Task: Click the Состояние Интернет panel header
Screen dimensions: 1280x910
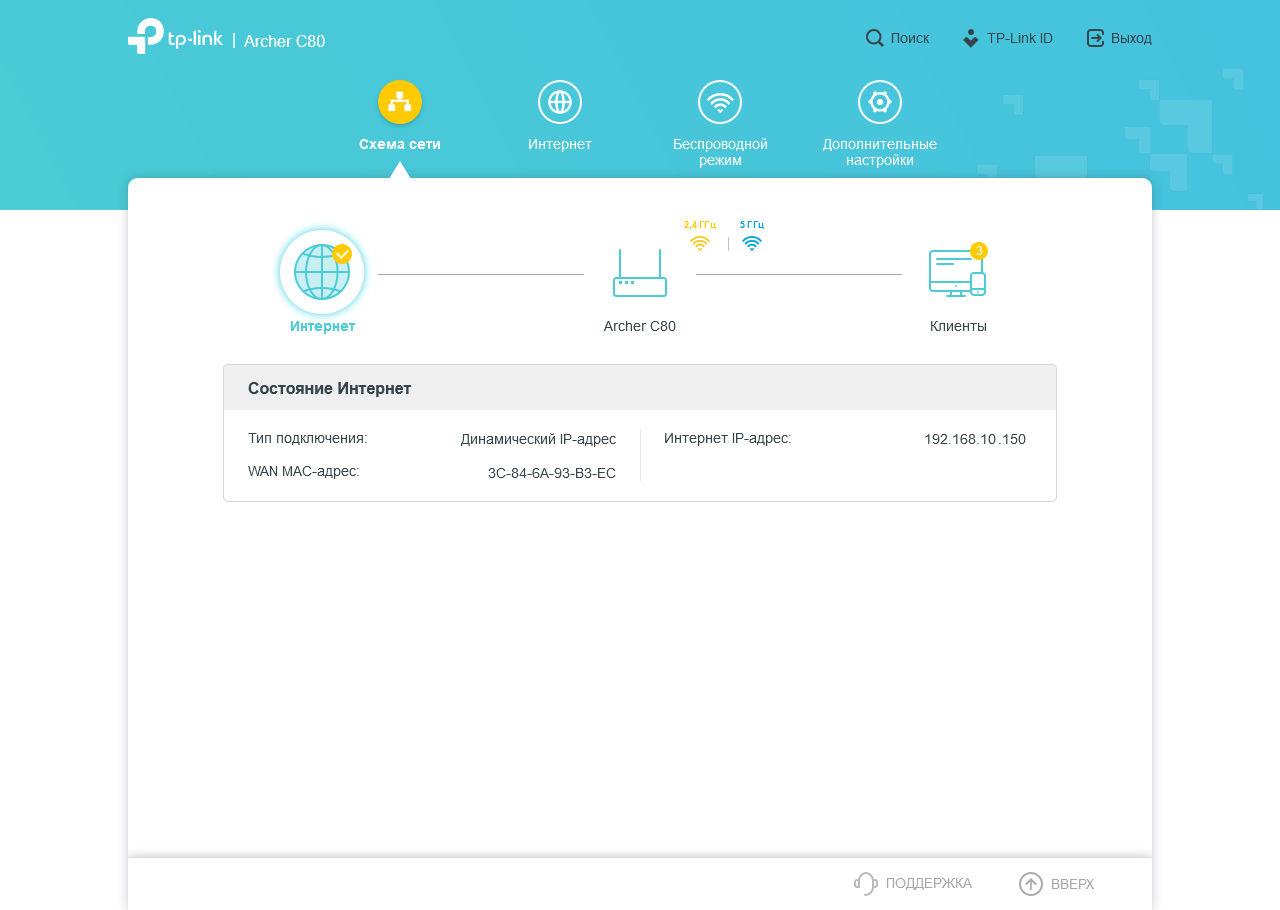Action: pos(640,388)
